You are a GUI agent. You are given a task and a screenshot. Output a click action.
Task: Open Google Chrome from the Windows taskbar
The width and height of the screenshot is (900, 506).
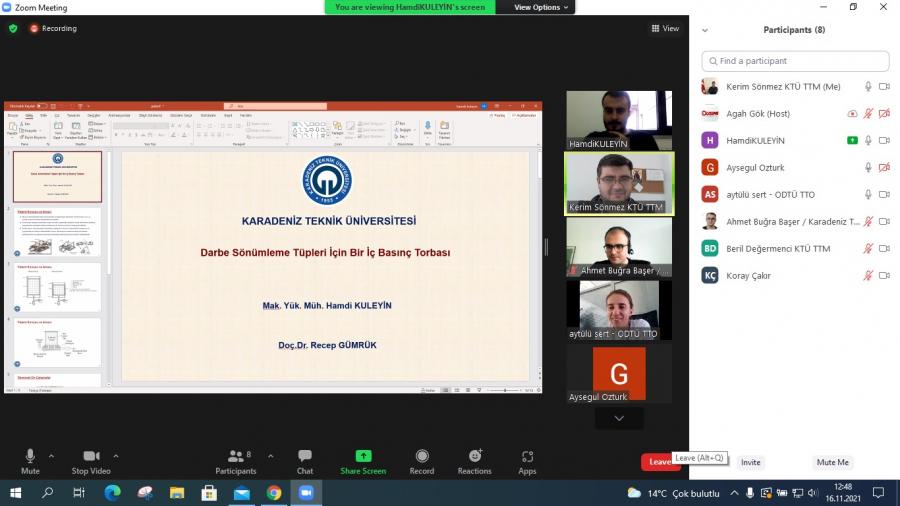pos(274,493)
